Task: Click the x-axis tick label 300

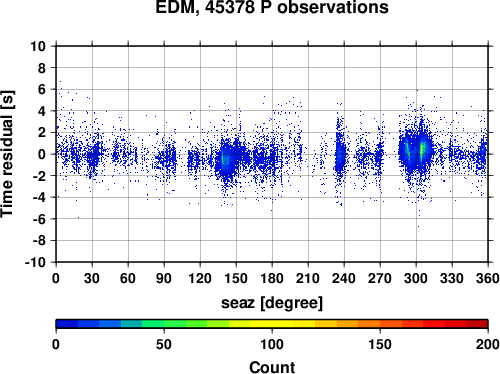Action: point(416,278)
